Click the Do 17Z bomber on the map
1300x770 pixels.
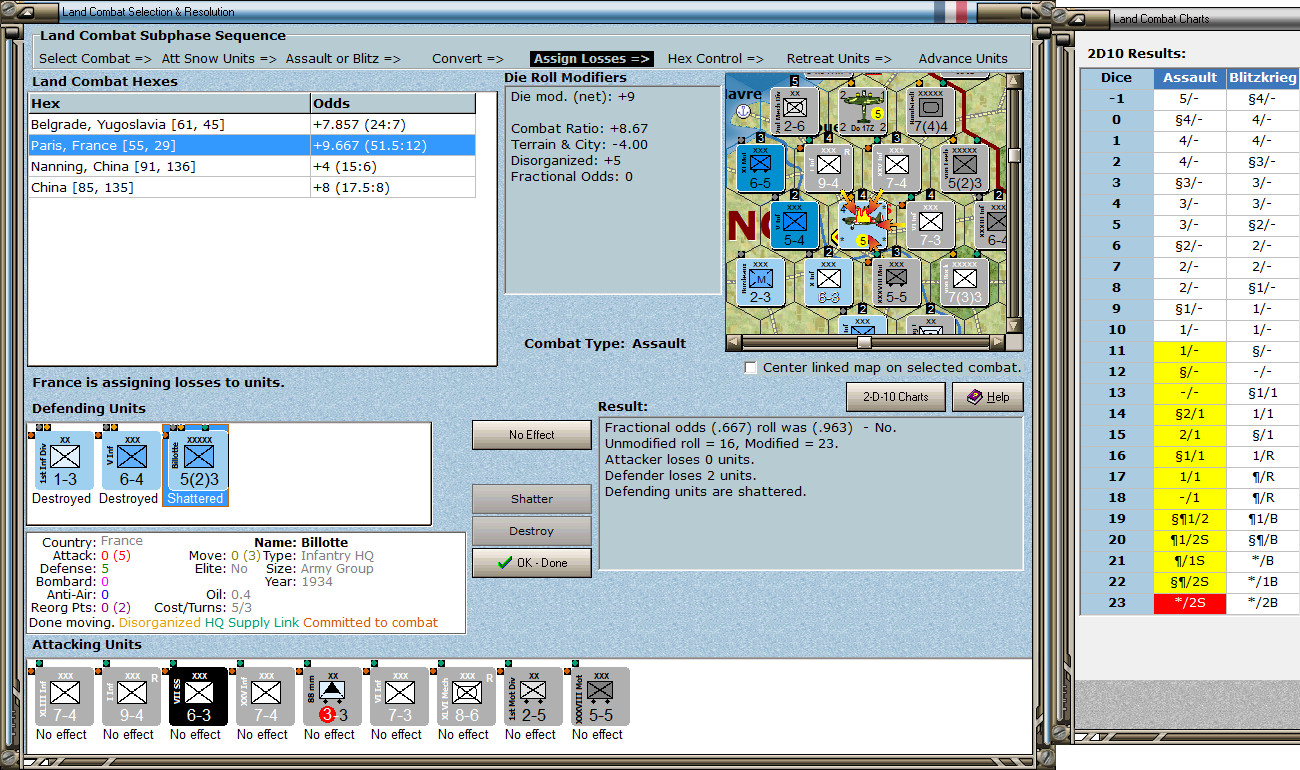862,112
